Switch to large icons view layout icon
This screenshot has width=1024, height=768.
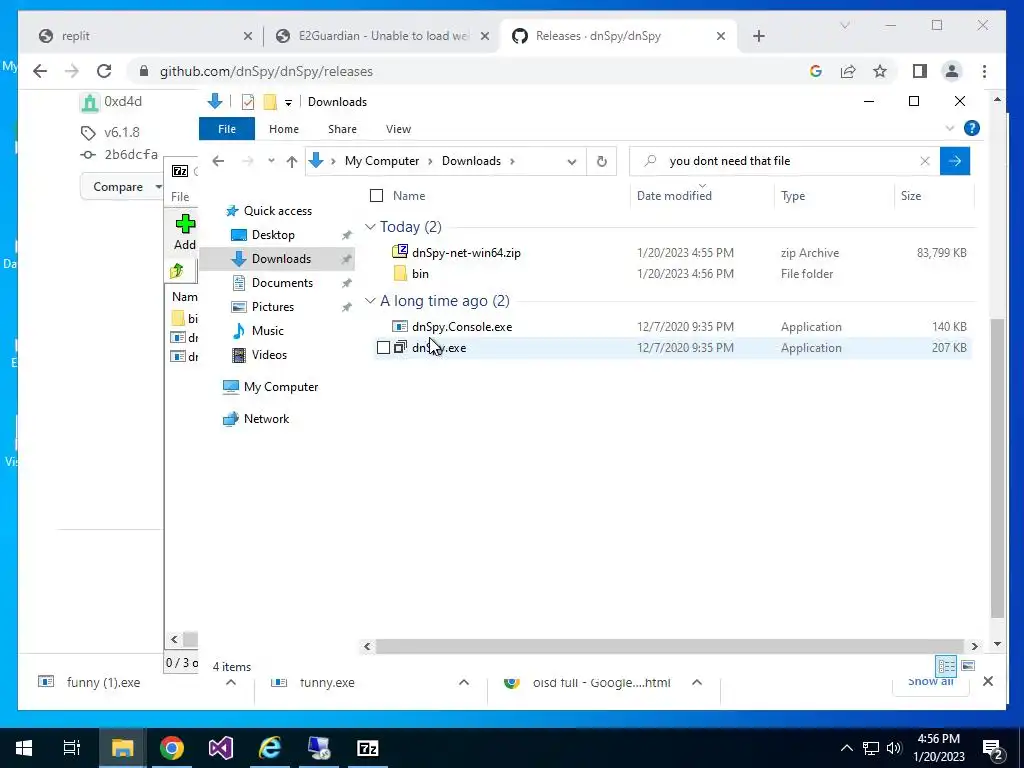pos(968,666)
